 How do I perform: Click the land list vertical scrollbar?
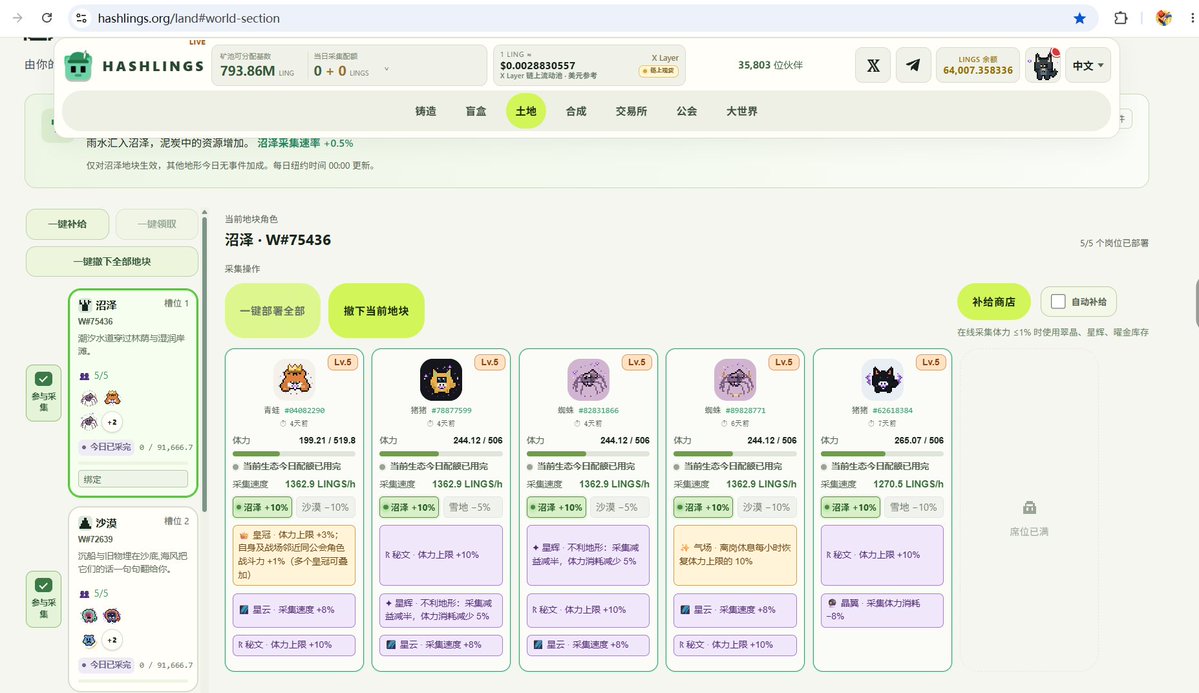pos(204,363)
